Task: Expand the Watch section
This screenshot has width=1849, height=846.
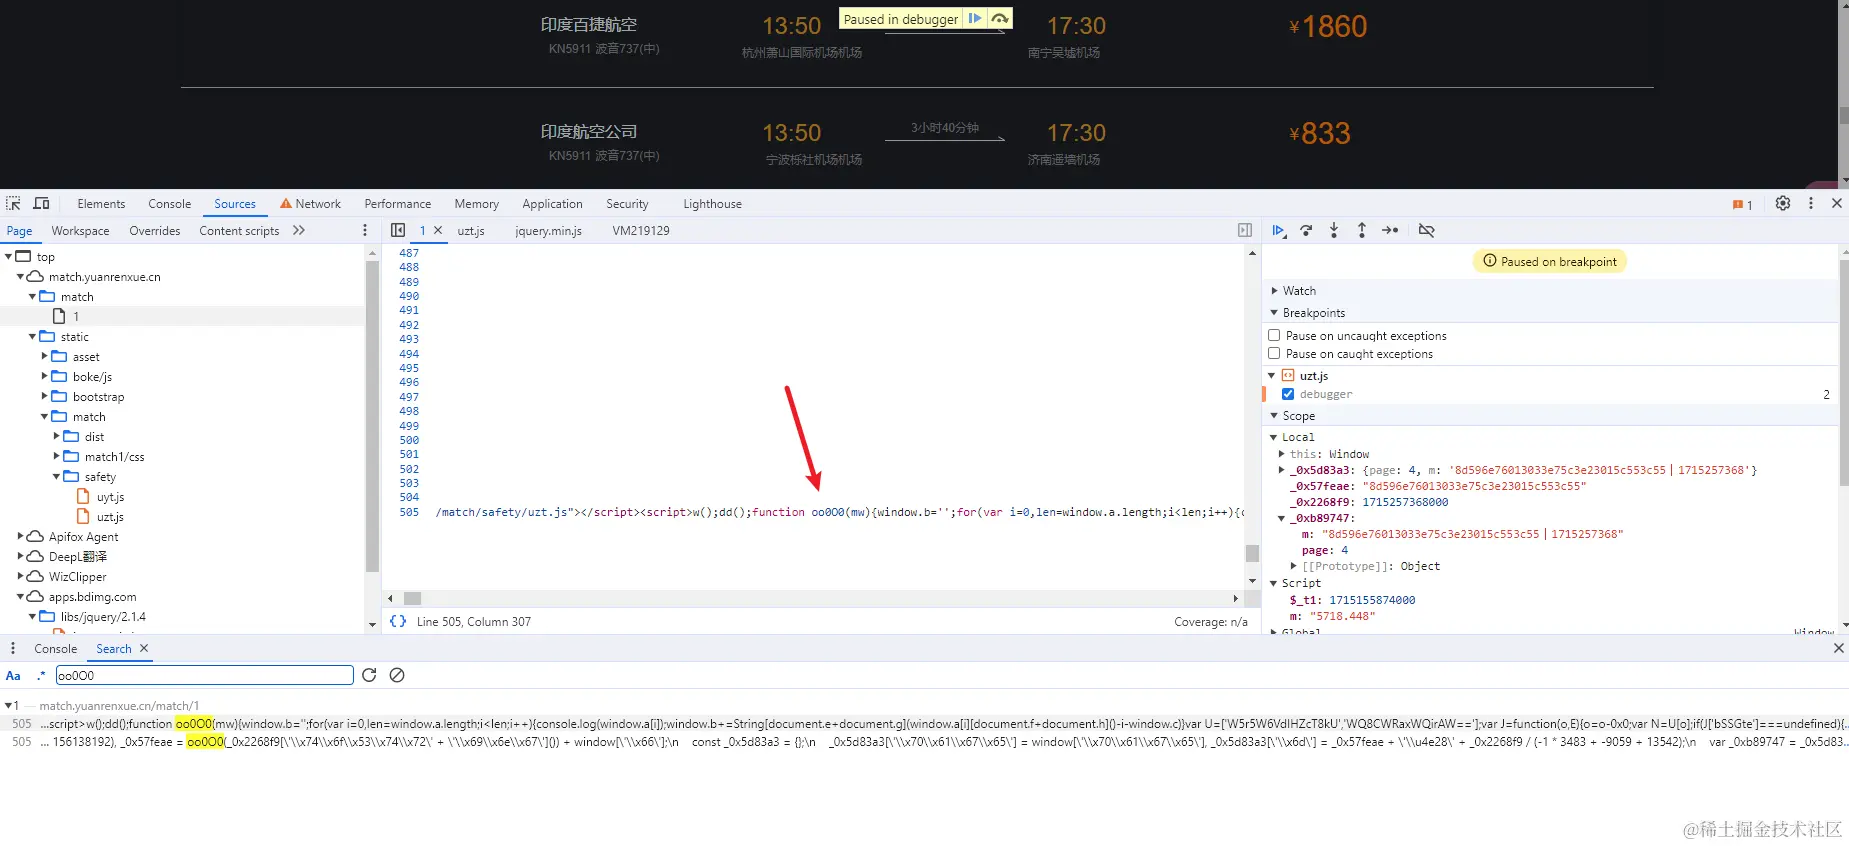Action: [1274, 291]
